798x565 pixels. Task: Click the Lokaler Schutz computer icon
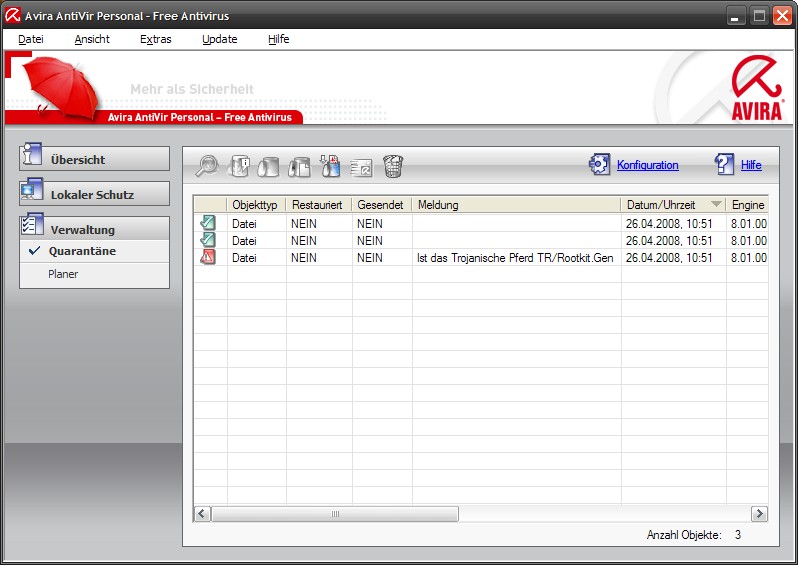pos(32,189)
